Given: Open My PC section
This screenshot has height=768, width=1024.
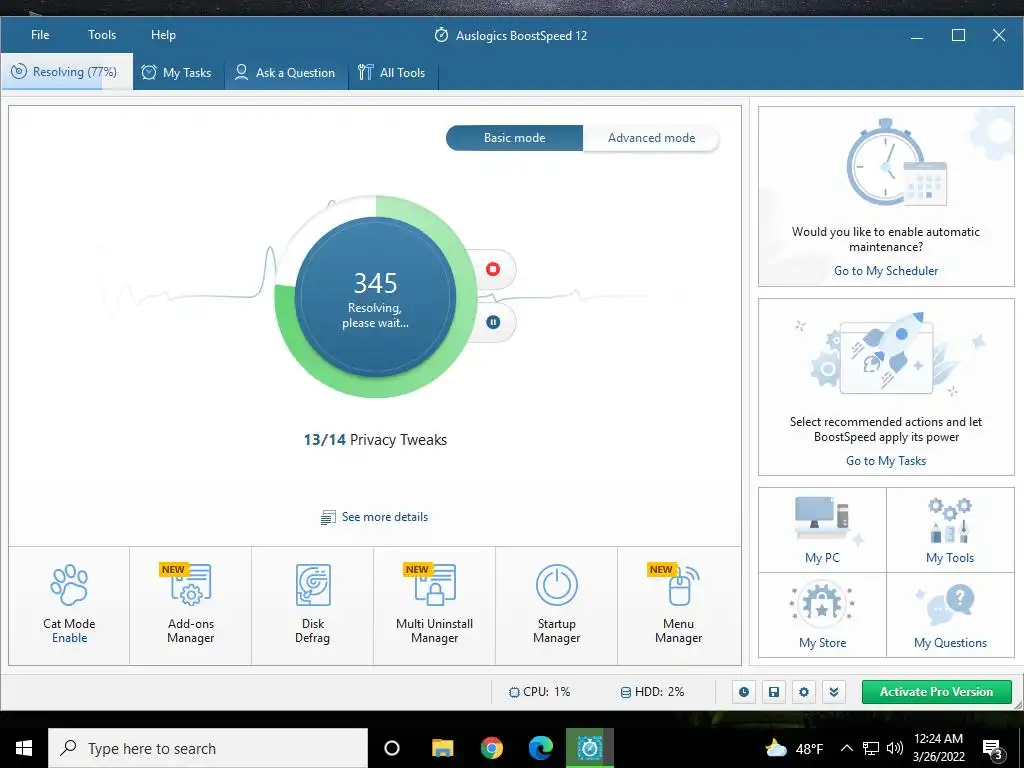Looking at the screenshot, I should click(x=822, y=530).
